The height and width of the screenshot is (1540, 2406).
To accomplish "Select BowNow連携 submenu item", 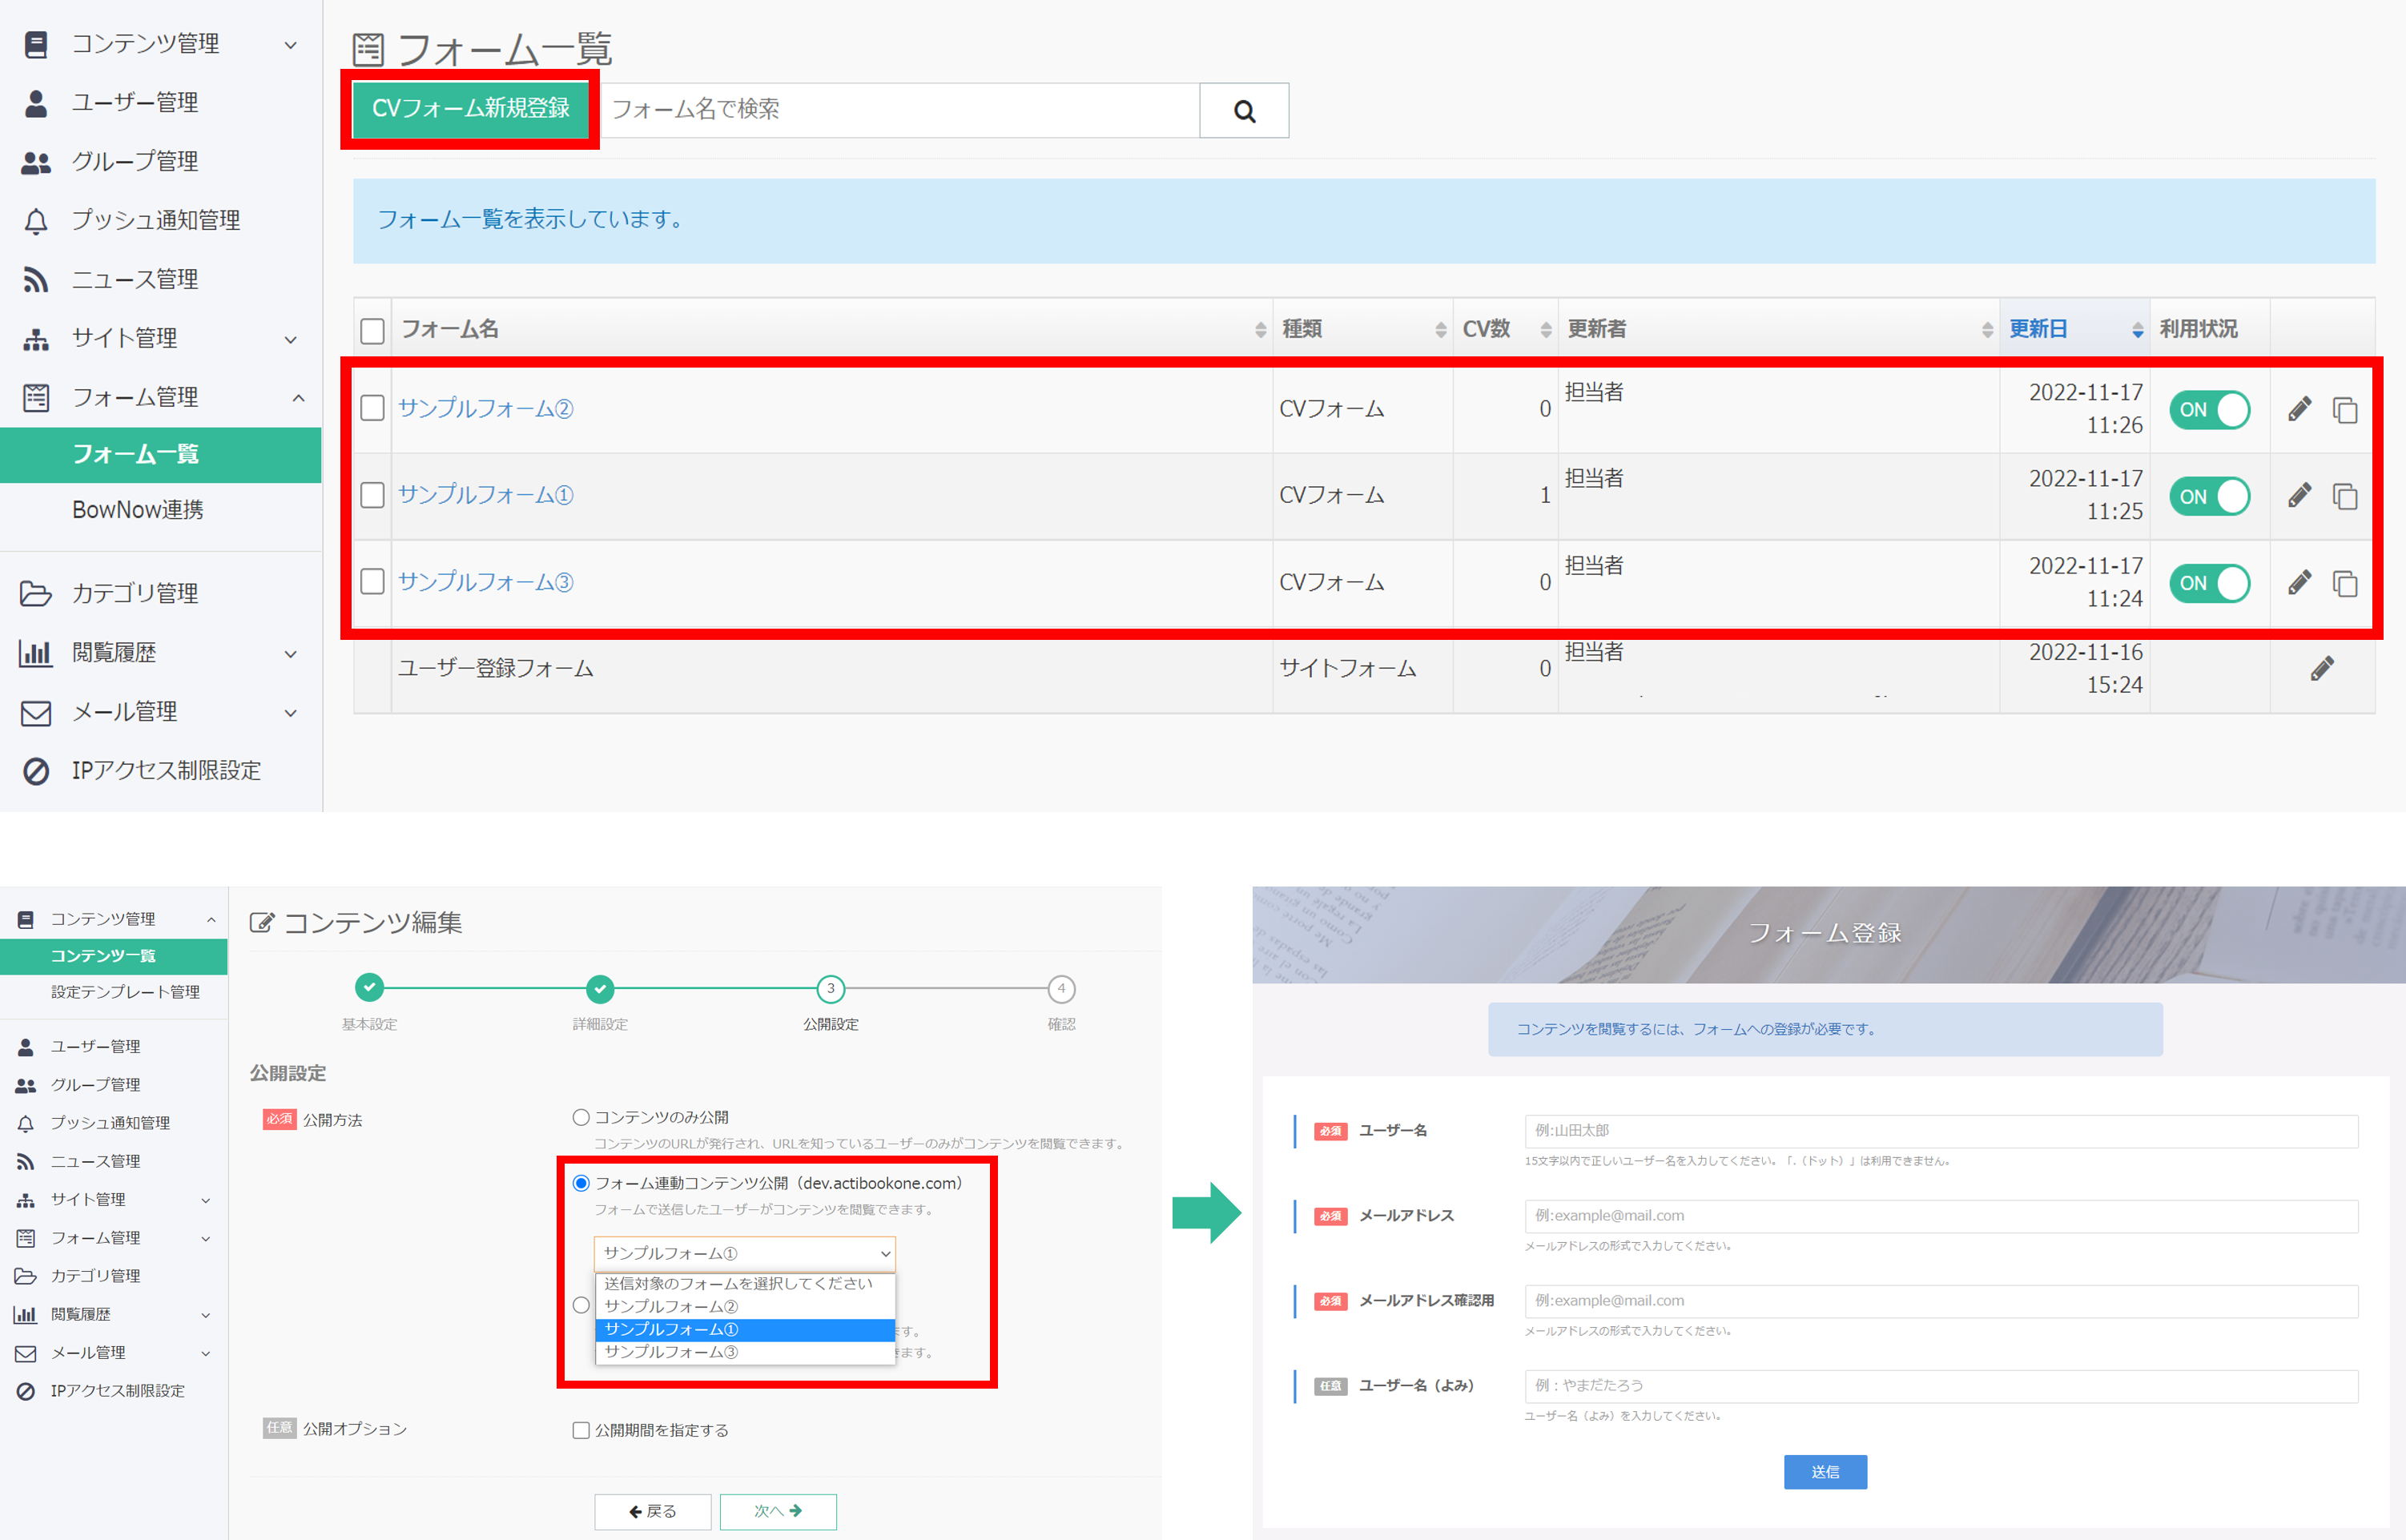I will 160,511.
